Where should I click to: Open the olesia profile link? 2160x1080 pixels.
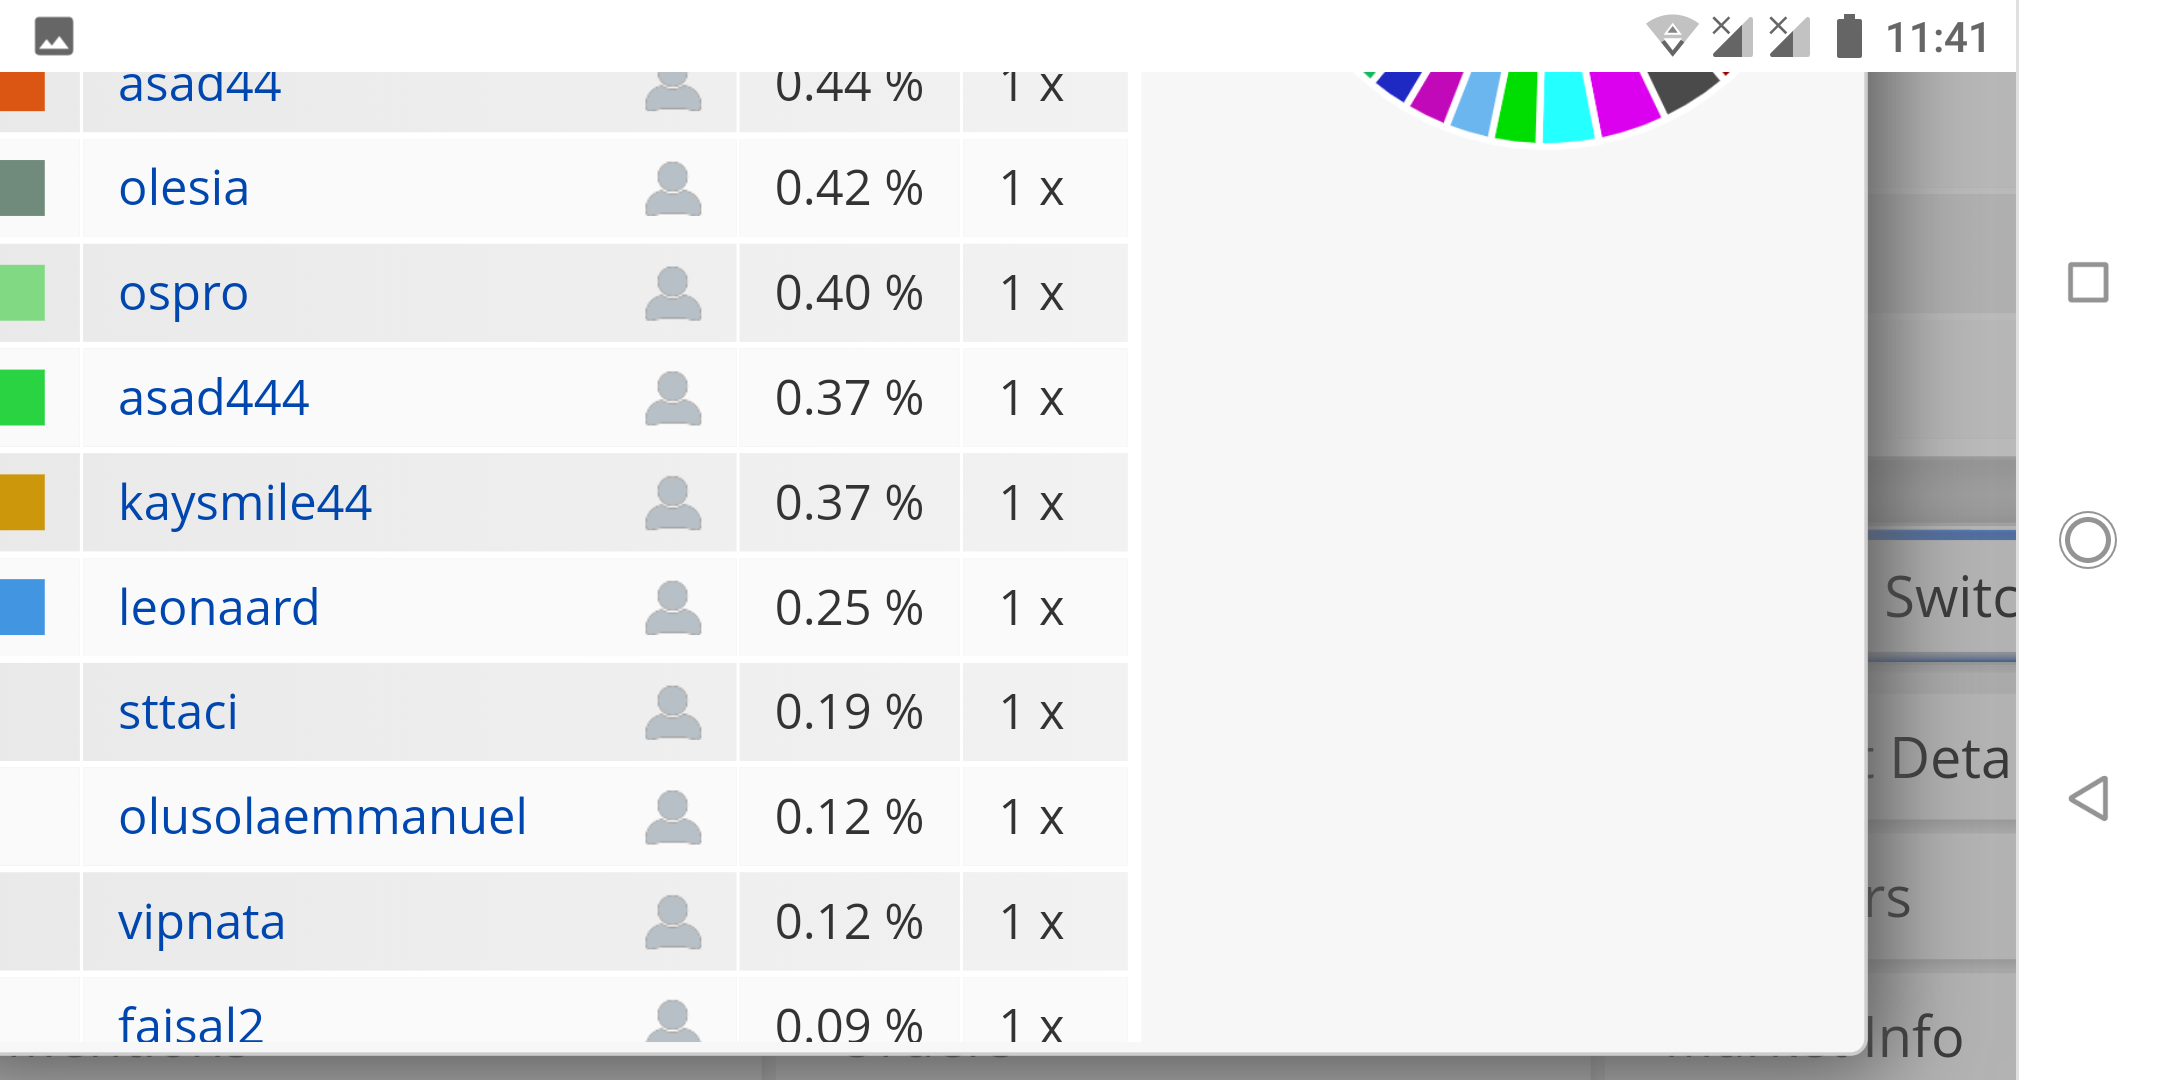pos(184,189)
